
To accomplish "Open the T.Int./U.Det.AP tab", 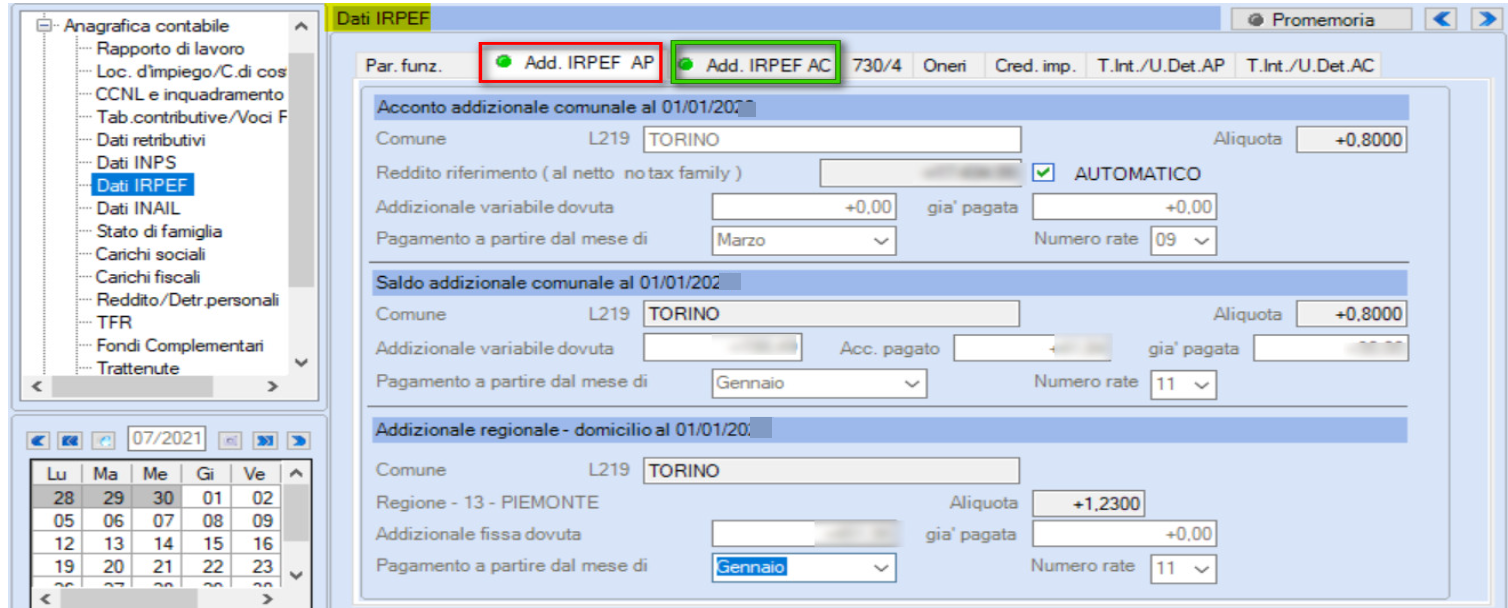I will tap(1161, 66).
